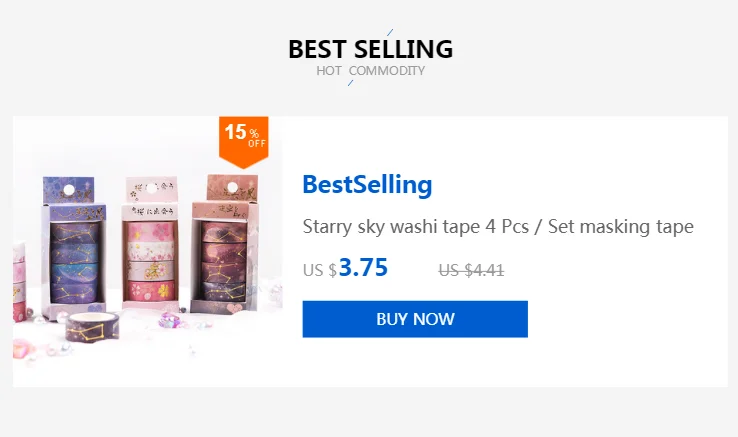Open the Starry sky washi tape product title
Image resolution: width=738 pixels, height=437 pixels.
[498, 227]
